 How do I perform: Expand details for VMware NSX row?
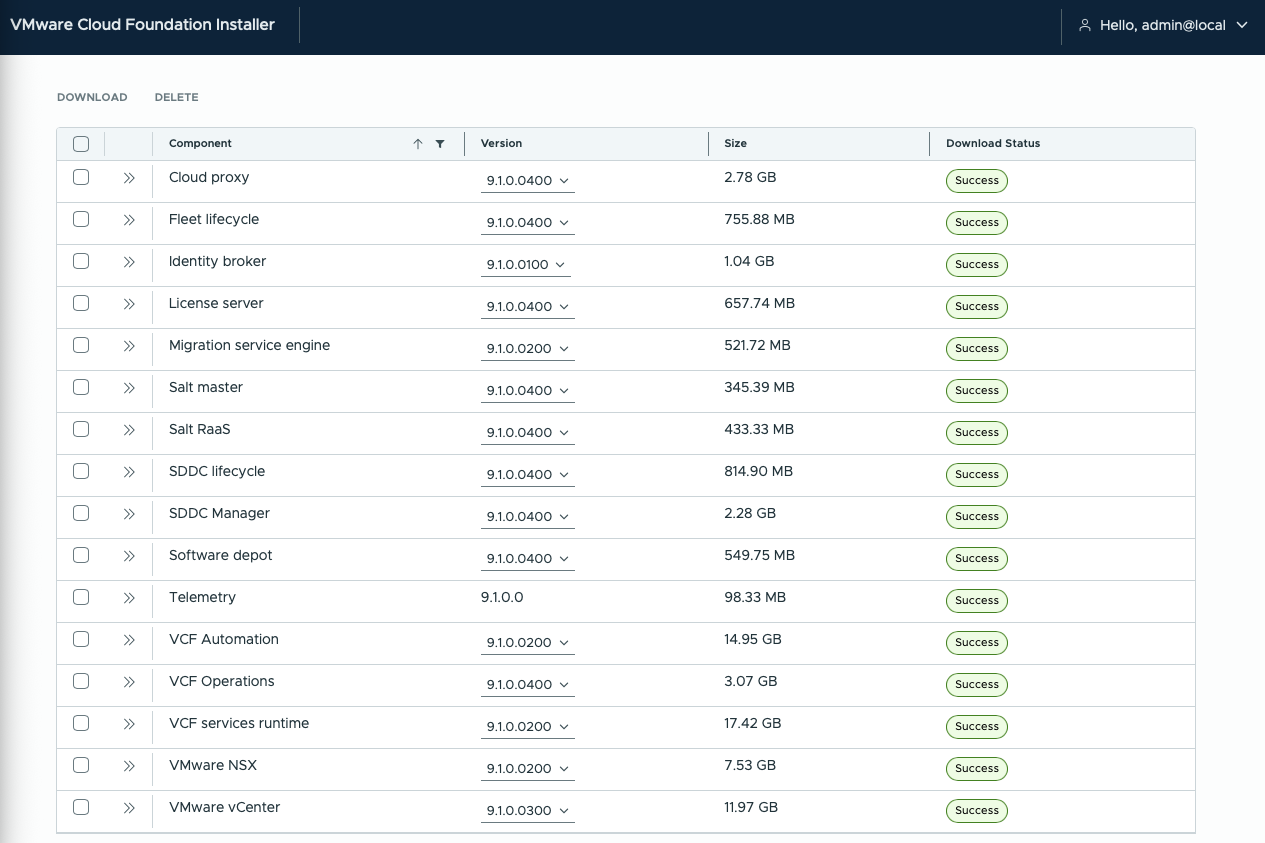(x=129, y=766)
